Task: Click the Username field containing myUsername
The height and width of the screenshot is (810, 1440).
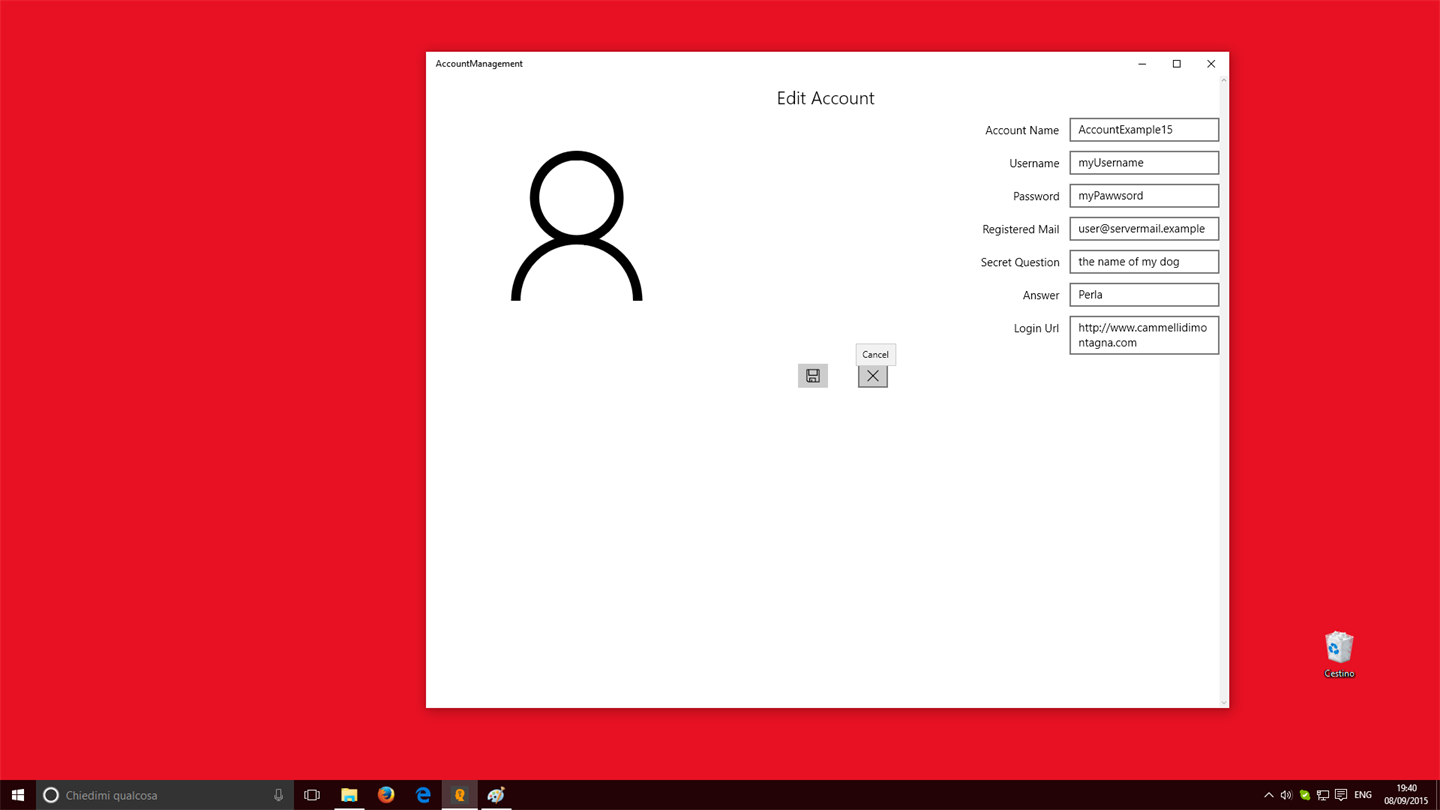Action: click(1144, 163)
